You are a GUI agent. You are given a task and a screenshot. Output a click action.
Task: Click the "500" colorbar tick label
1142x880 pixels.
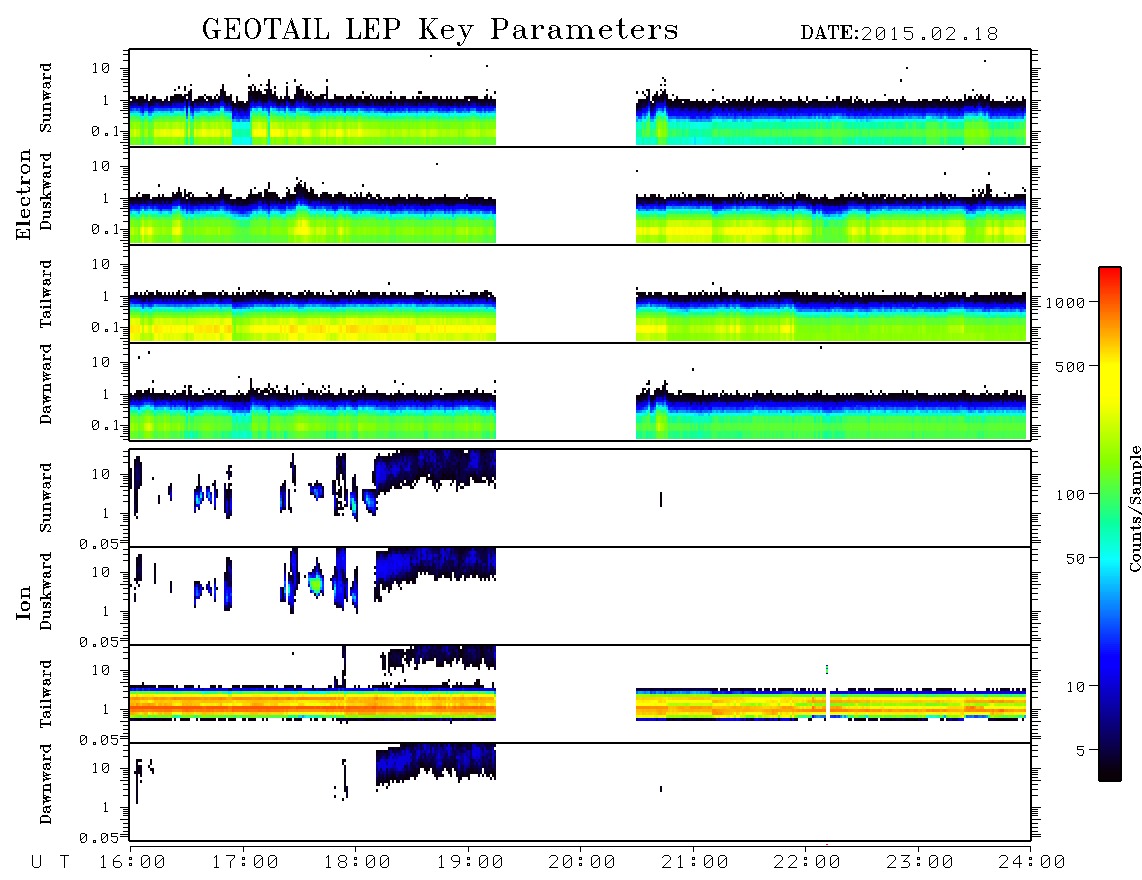click(x=1070, y=366)
